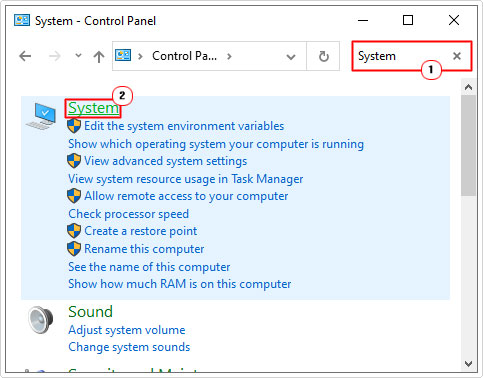Click the Control Panel icon in address bar

click(123, 55)
